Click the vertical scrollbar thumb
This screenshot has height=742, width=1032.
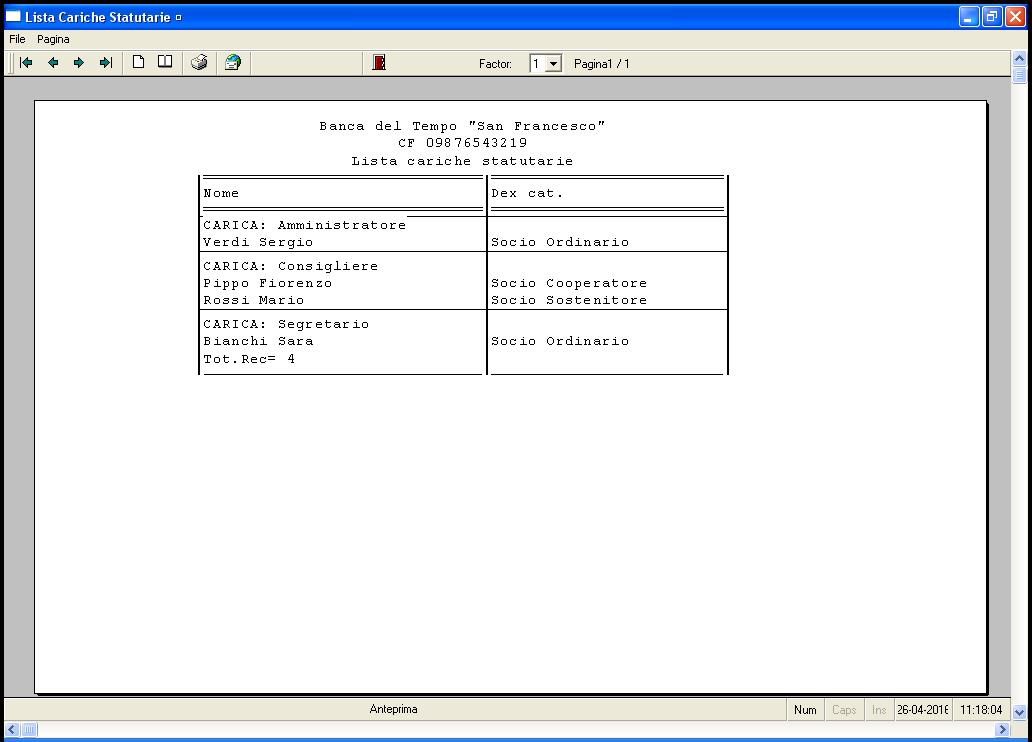[1019, 74]
